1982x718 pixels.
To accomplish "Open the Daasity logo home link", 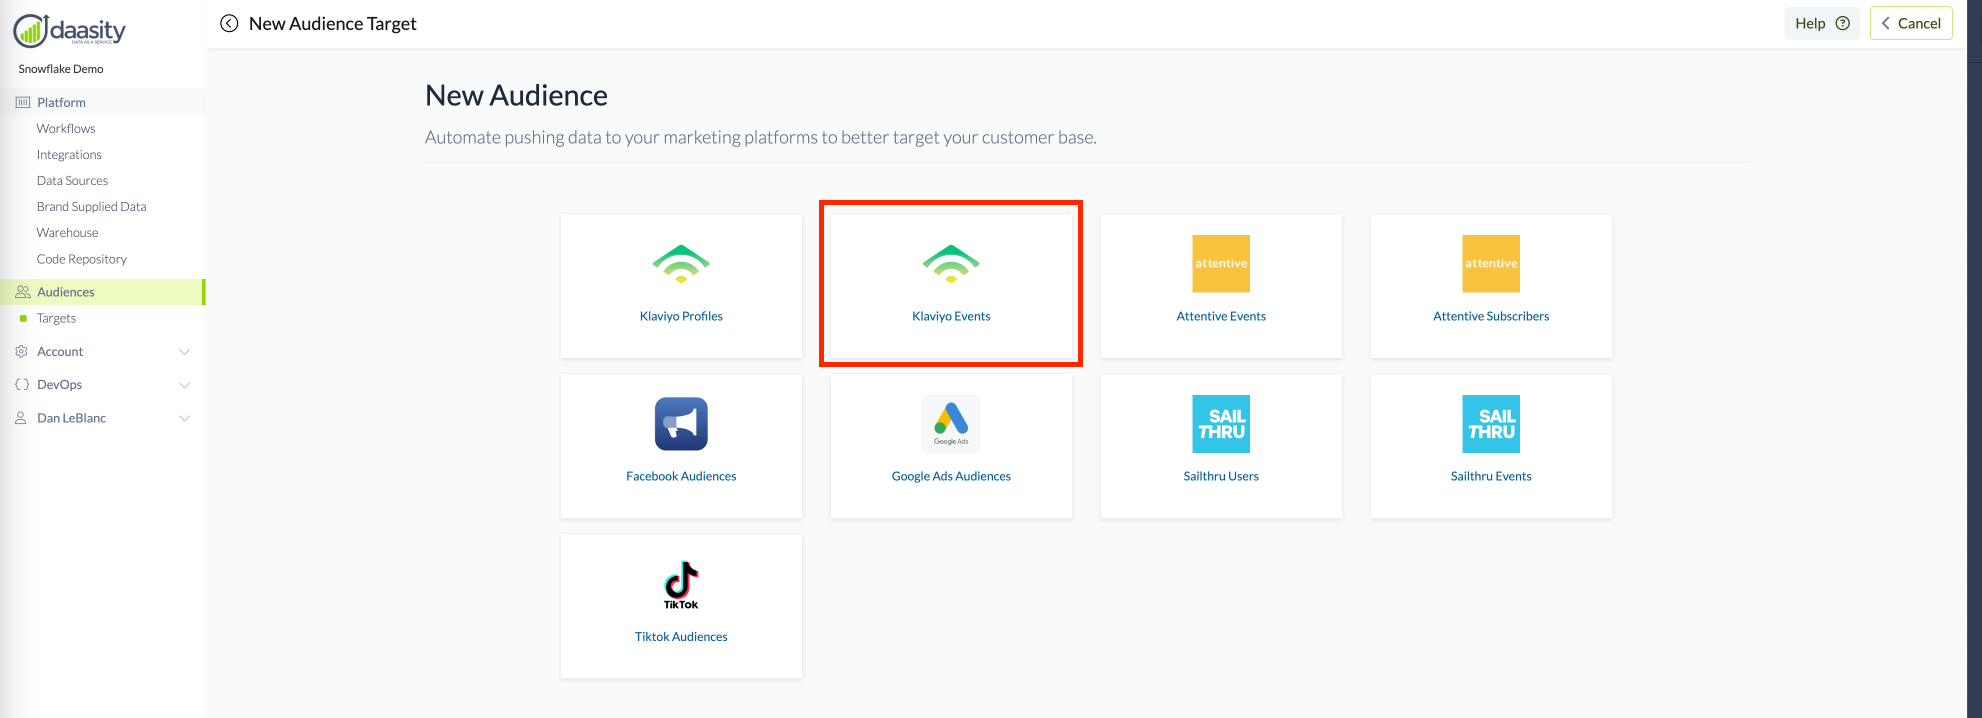I will 70,31.
